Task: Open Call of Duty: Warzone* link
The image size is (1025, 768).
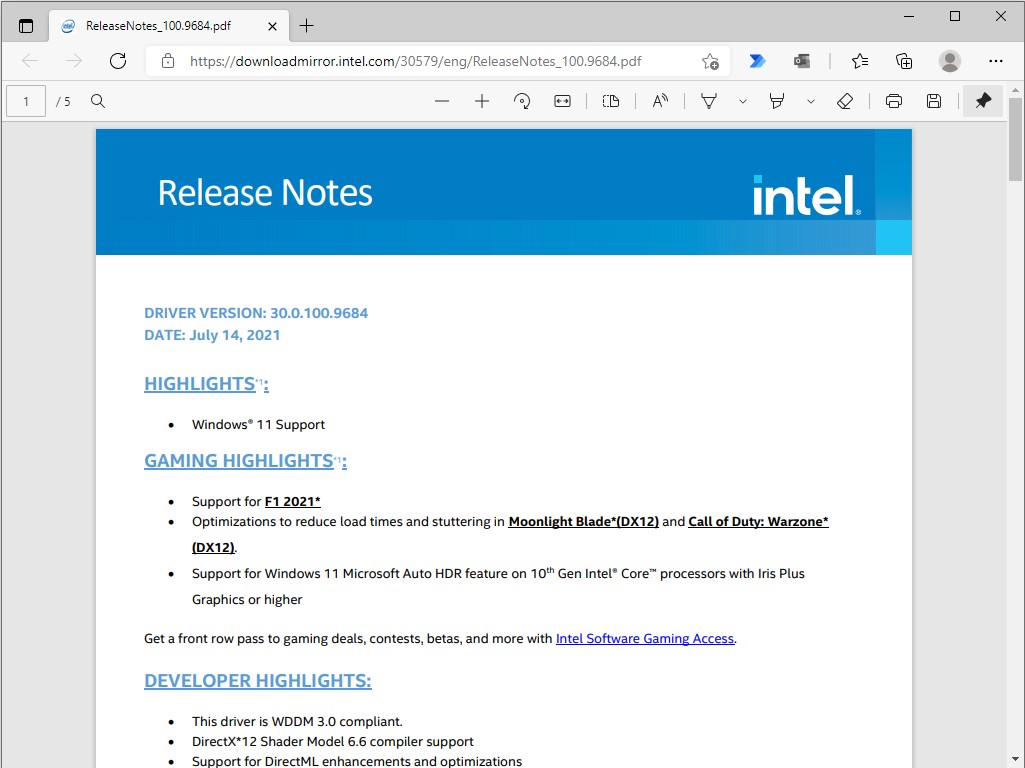Action: pos(758,522)
